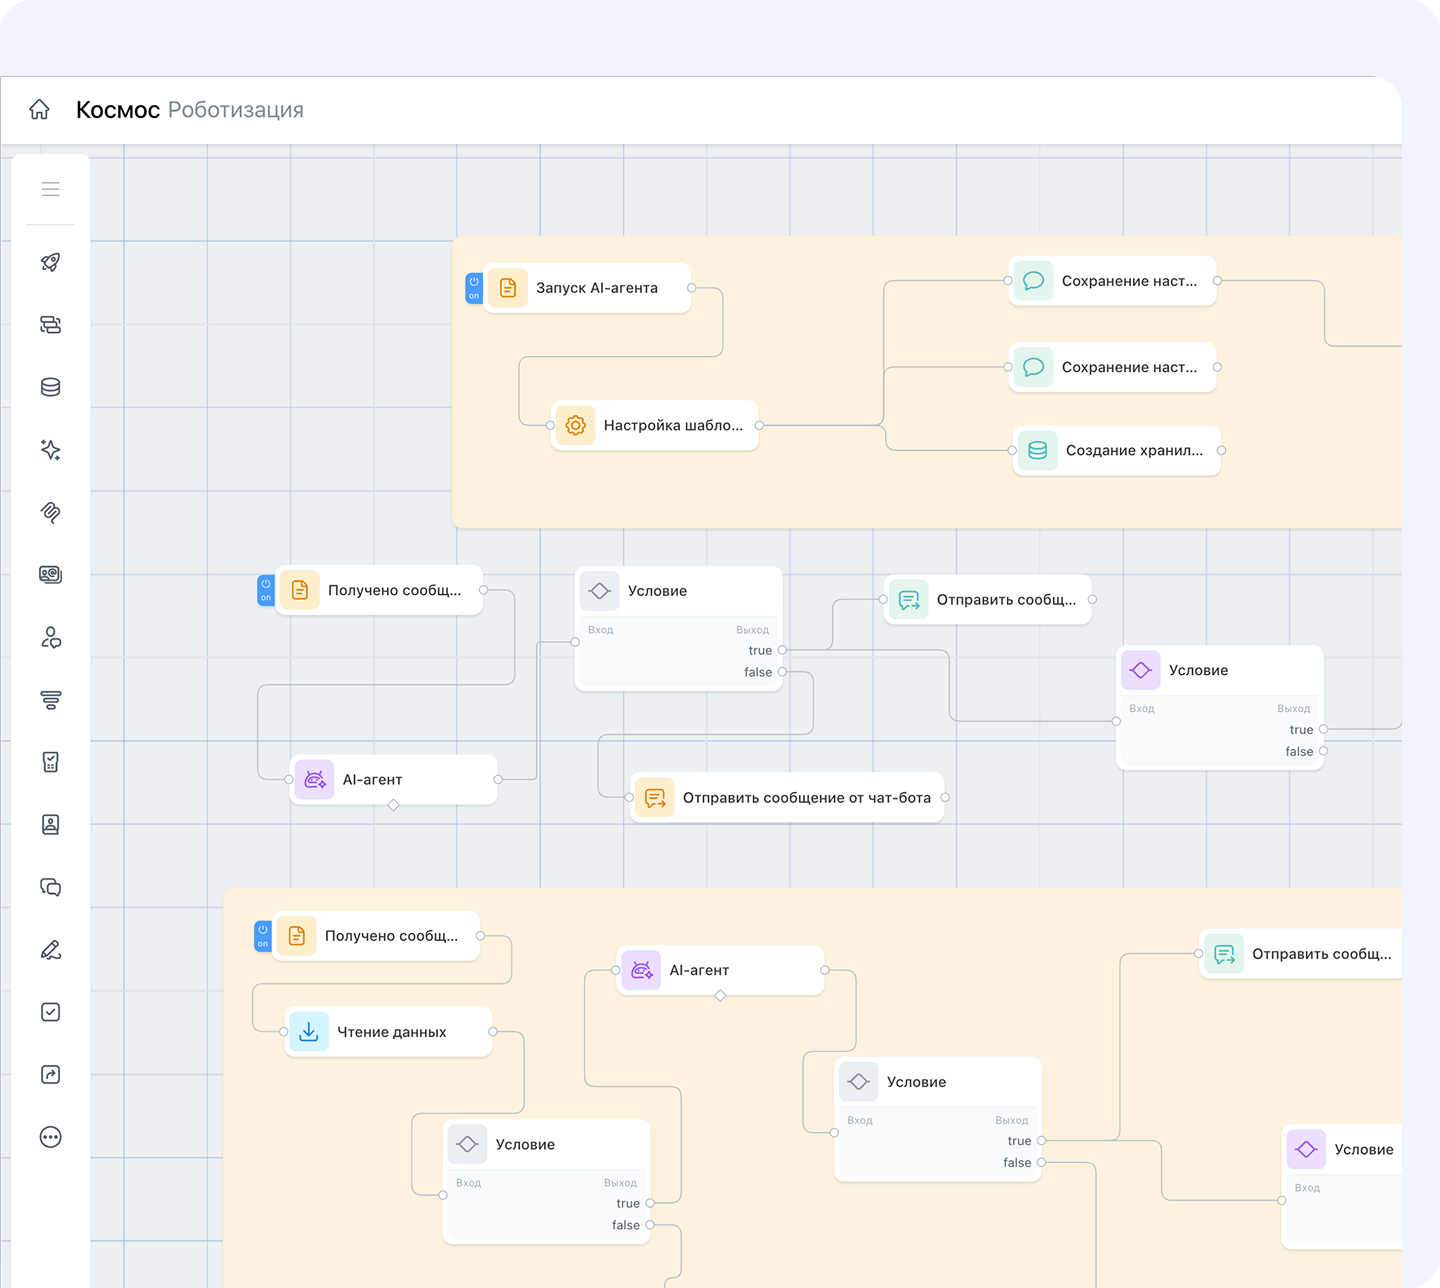Click the home icon in the header

(x=39, y=110)
